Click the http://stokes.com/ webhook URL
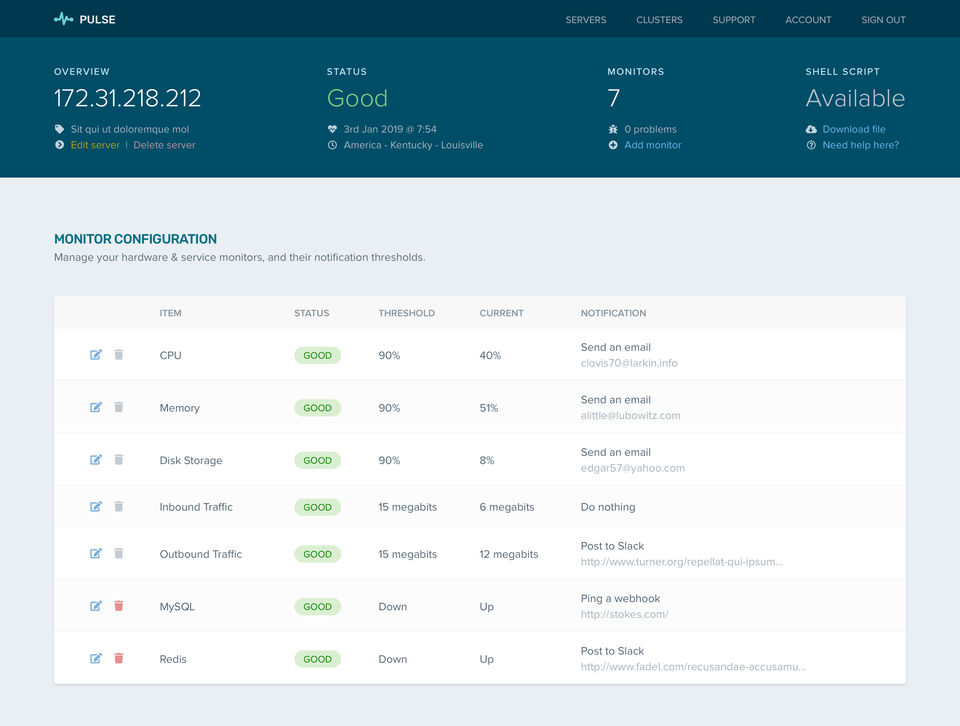Image resolution: width=960 pixels, height=726 pixels. 624,615
